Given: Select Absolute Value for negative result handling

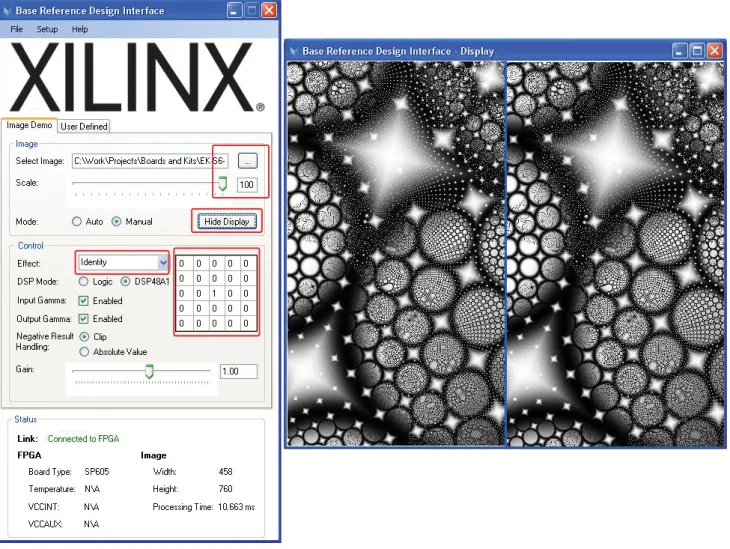Looking at the screenshot, I should (84, 352).
